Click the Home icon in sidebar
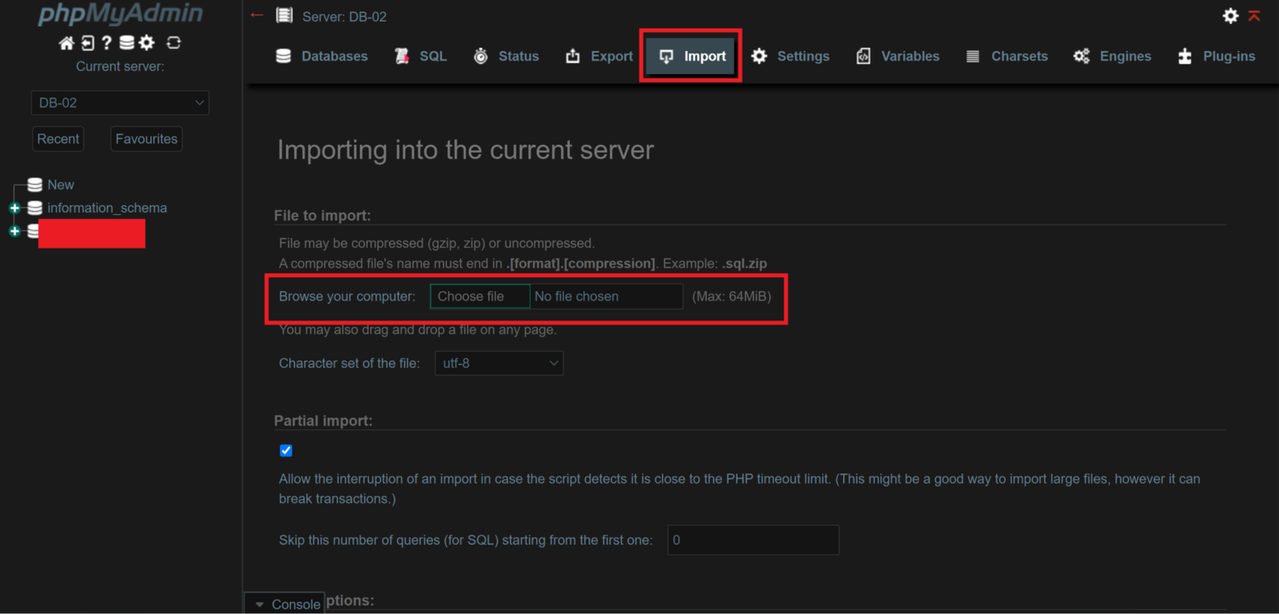Image resolution: width=1279 pixels, height=614 pixels. pyautogui.click(x=66, y=43)
